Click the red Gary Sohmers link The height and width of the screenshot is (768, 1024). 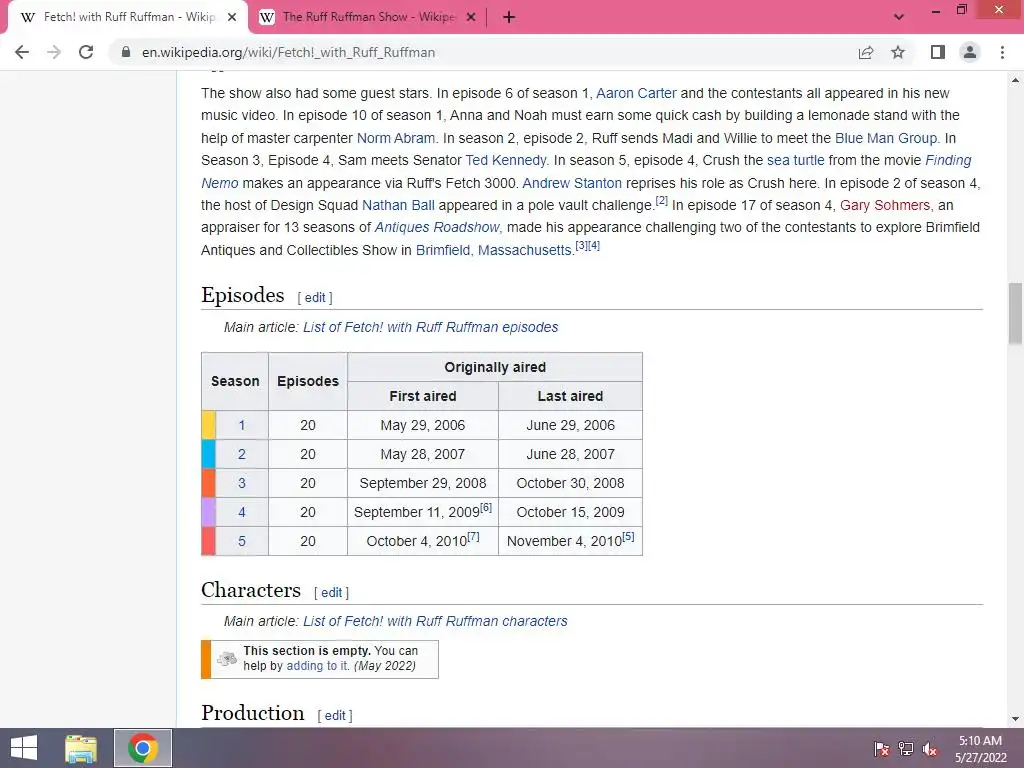pyautogui.click(x=885, y=206)
